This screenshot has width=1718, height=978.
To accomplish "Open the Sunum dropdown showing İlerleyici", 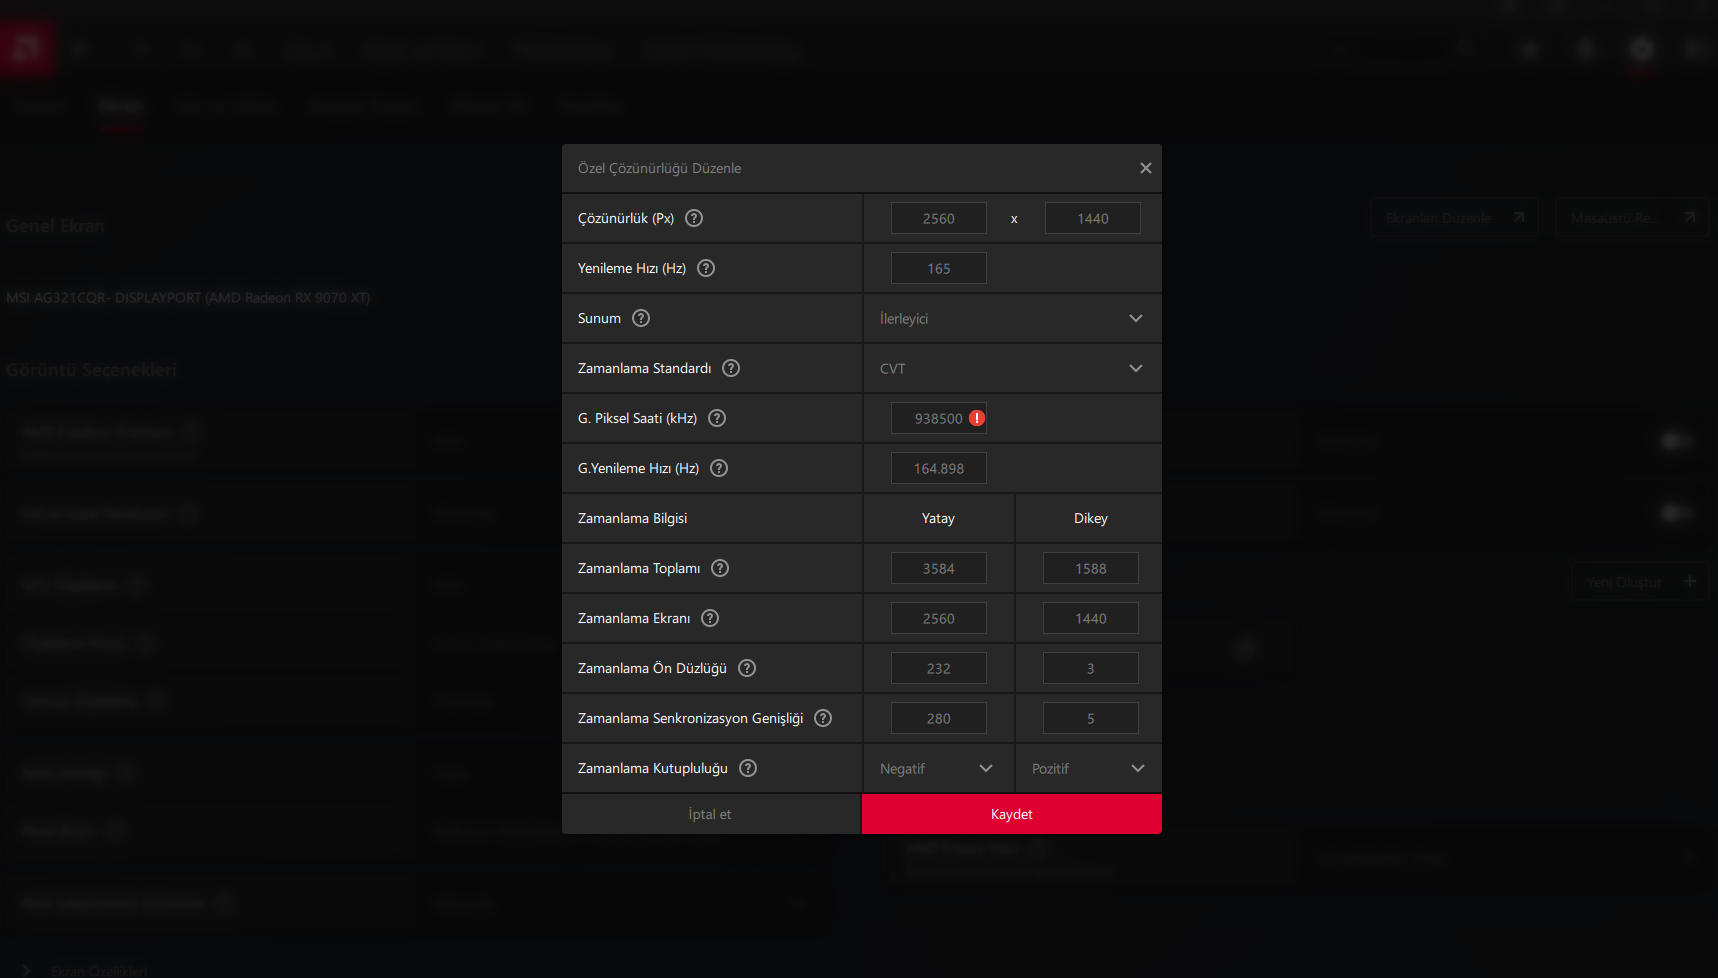I will click(x=1012, y=318).
